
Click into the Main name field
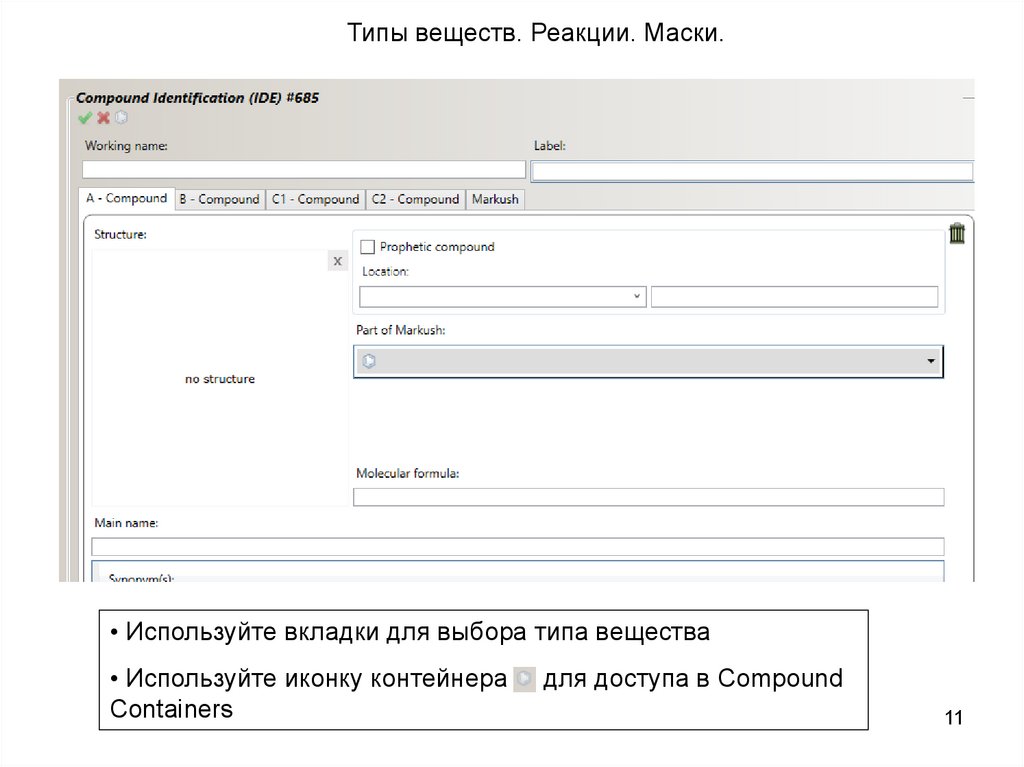click(x=517, y=547)
